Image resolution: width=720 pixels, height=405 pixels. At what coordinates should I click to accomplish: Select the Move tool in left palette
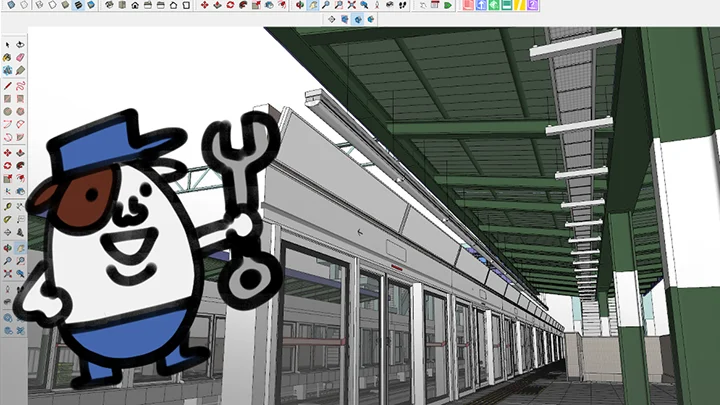click(7, 153)
